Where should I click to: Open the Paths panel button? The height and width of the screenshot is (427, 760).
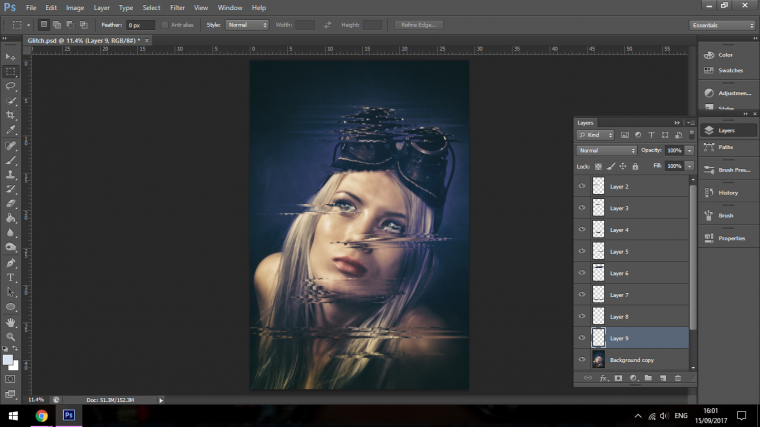tap(728, 147)
